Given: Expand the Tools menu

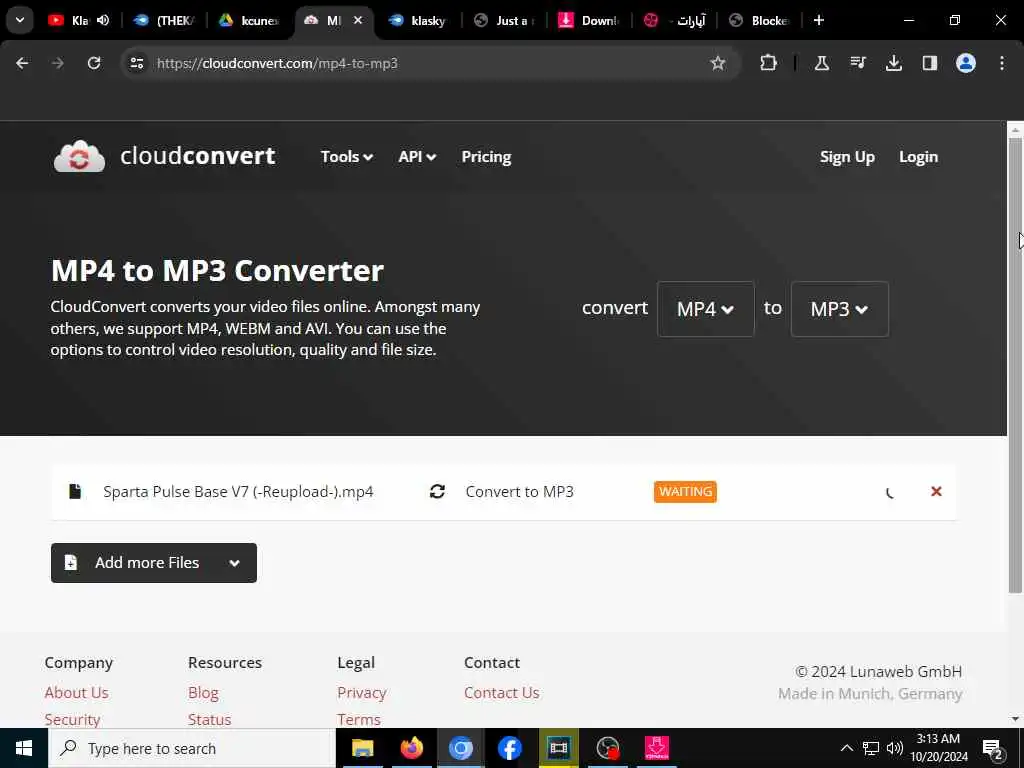Looking at the screenshot, I should 347,157.
